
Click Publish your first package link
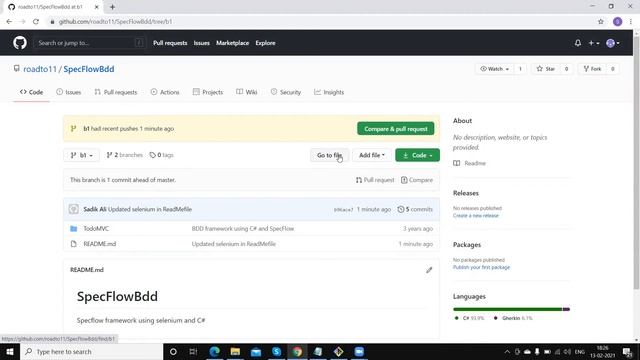click(481, 267)
